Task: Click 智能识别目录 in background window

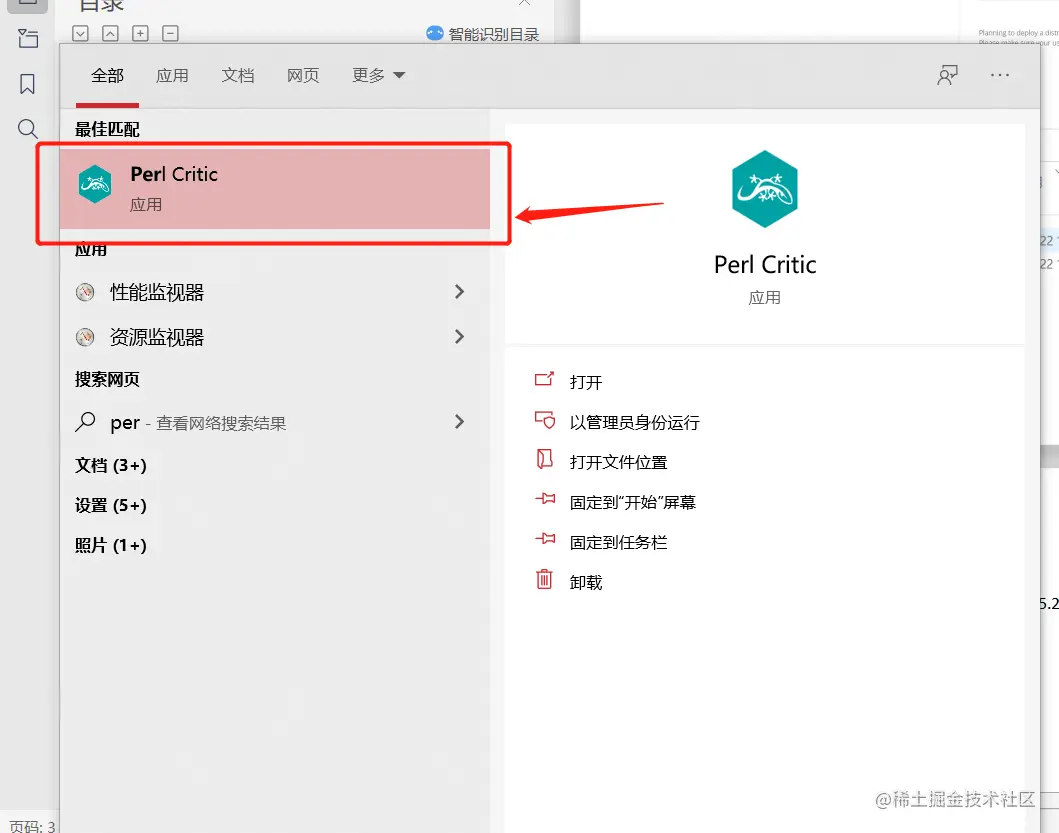Action: point(494,34)
